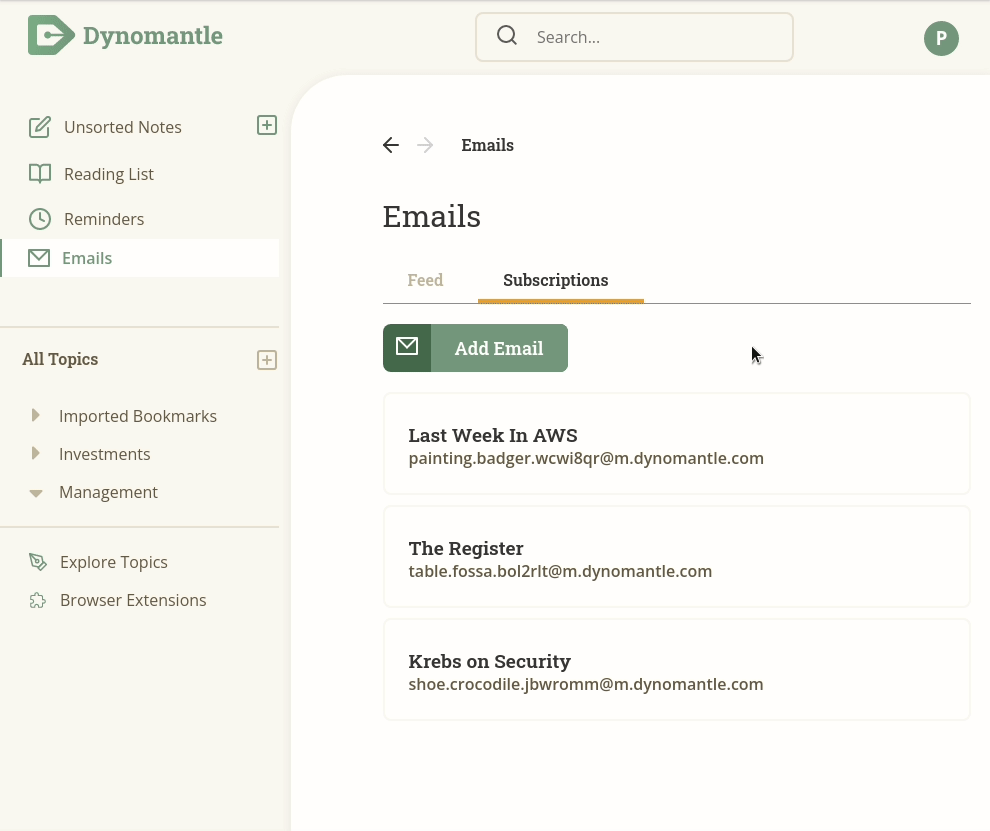Click the Dynomantle brand name
Image resolution: width=990 pixels, height=831 pixels.
pyautogui.click(x=153, y=36)
